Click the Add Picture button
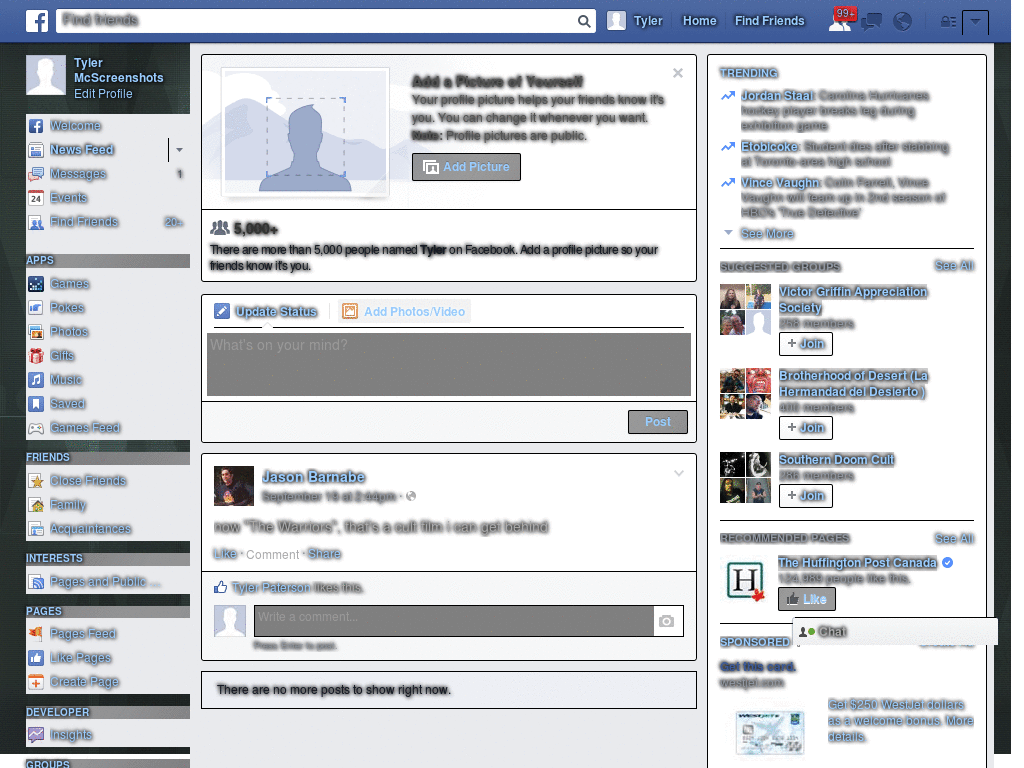This screenshot has height=768, width=1024. pyautogui.click(x=466, y=167)
